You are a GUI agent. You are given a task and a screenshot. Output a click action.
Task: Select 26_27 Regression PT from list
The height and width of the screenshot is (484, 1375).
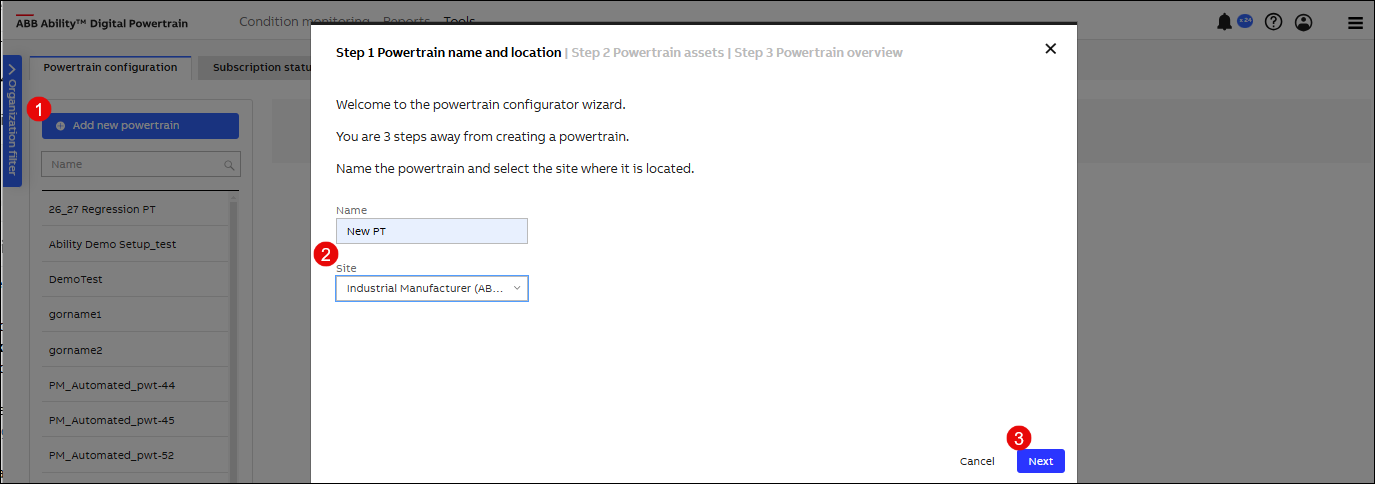(102, 210)
